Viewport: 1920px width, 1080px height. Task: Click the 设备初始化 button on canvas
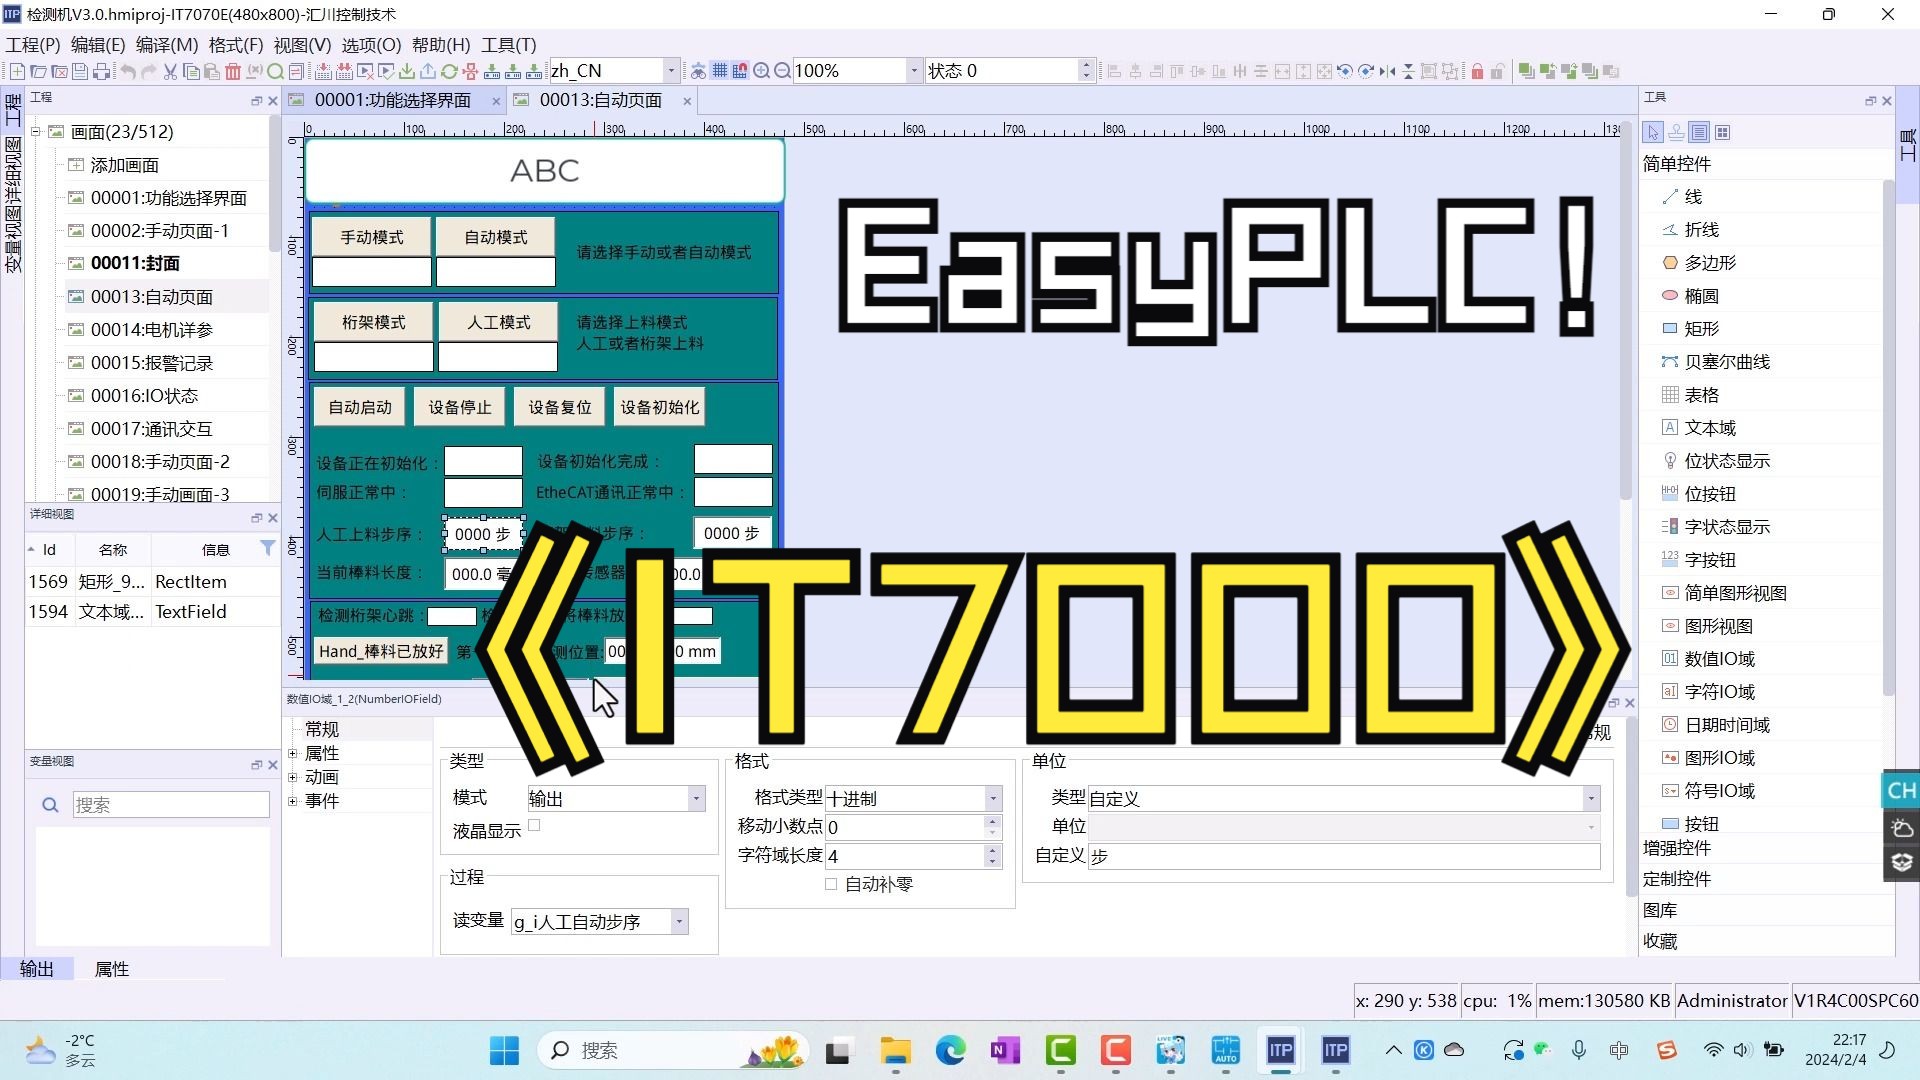(660, 407)
